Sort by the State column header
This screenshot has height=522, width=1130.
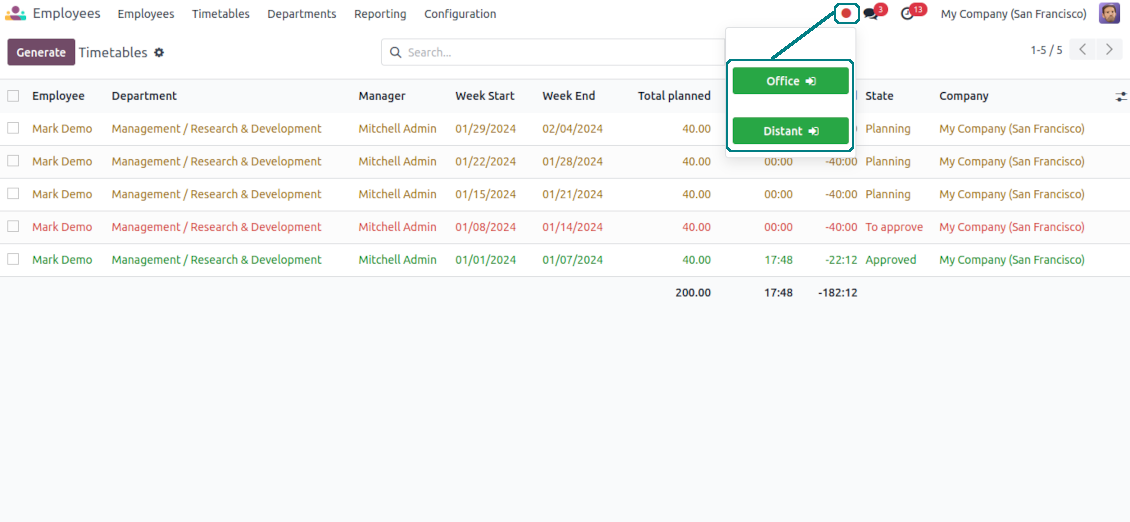(879, 96)
